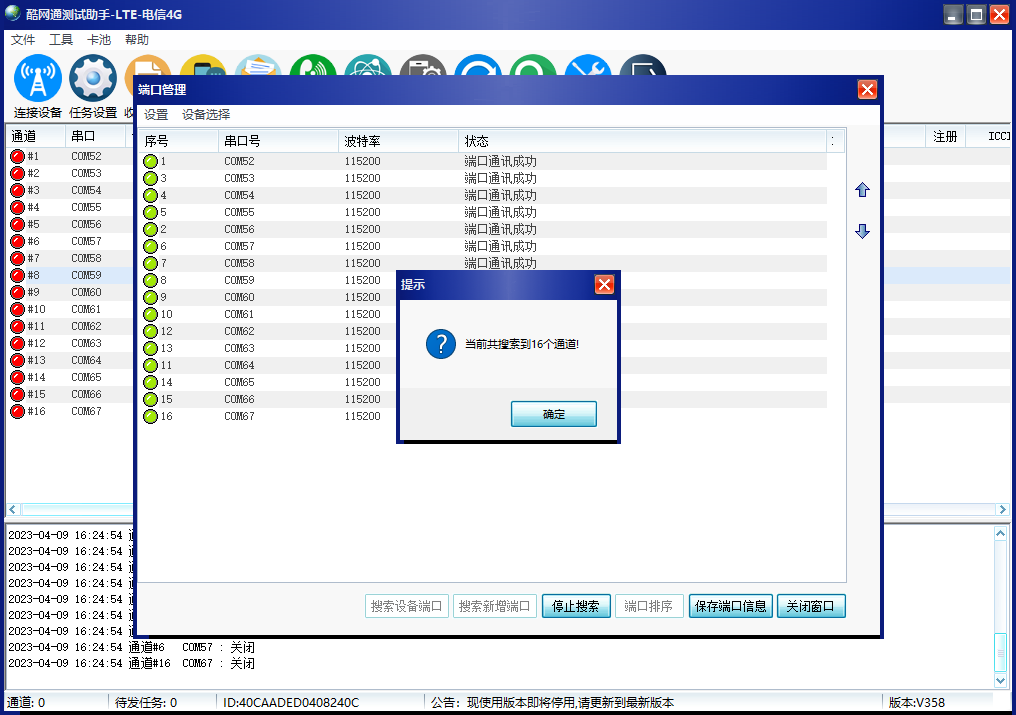Sort by 波特率 column header
This screenshot has height=715, width=1016.
point(398,141)
